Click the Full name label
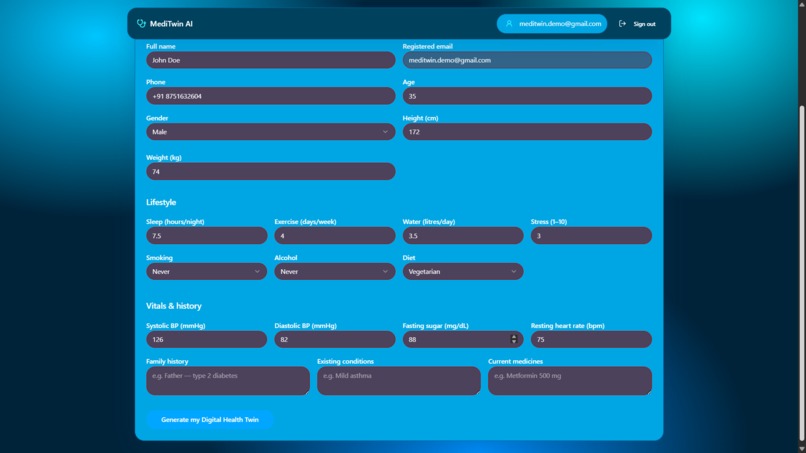This screenshot has width=806, height=453. (x=160, y=46)
